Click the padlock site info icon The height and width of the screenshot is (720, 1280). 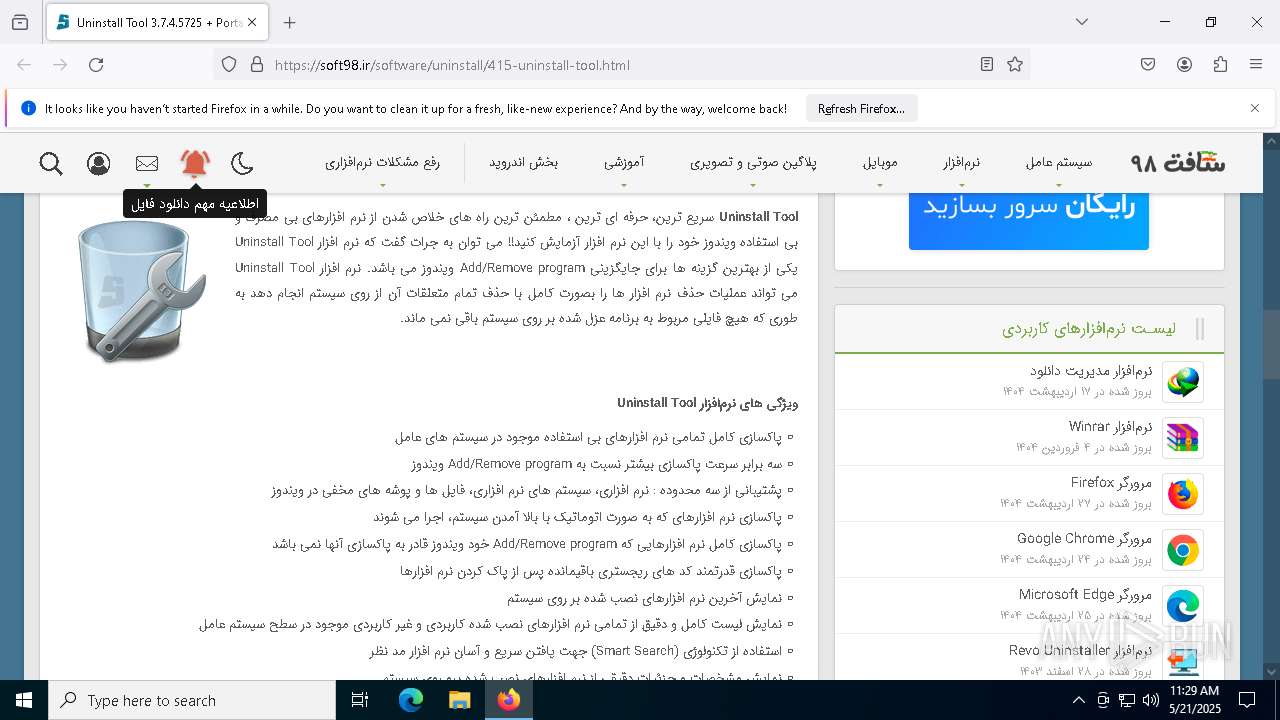pos(257,65)
